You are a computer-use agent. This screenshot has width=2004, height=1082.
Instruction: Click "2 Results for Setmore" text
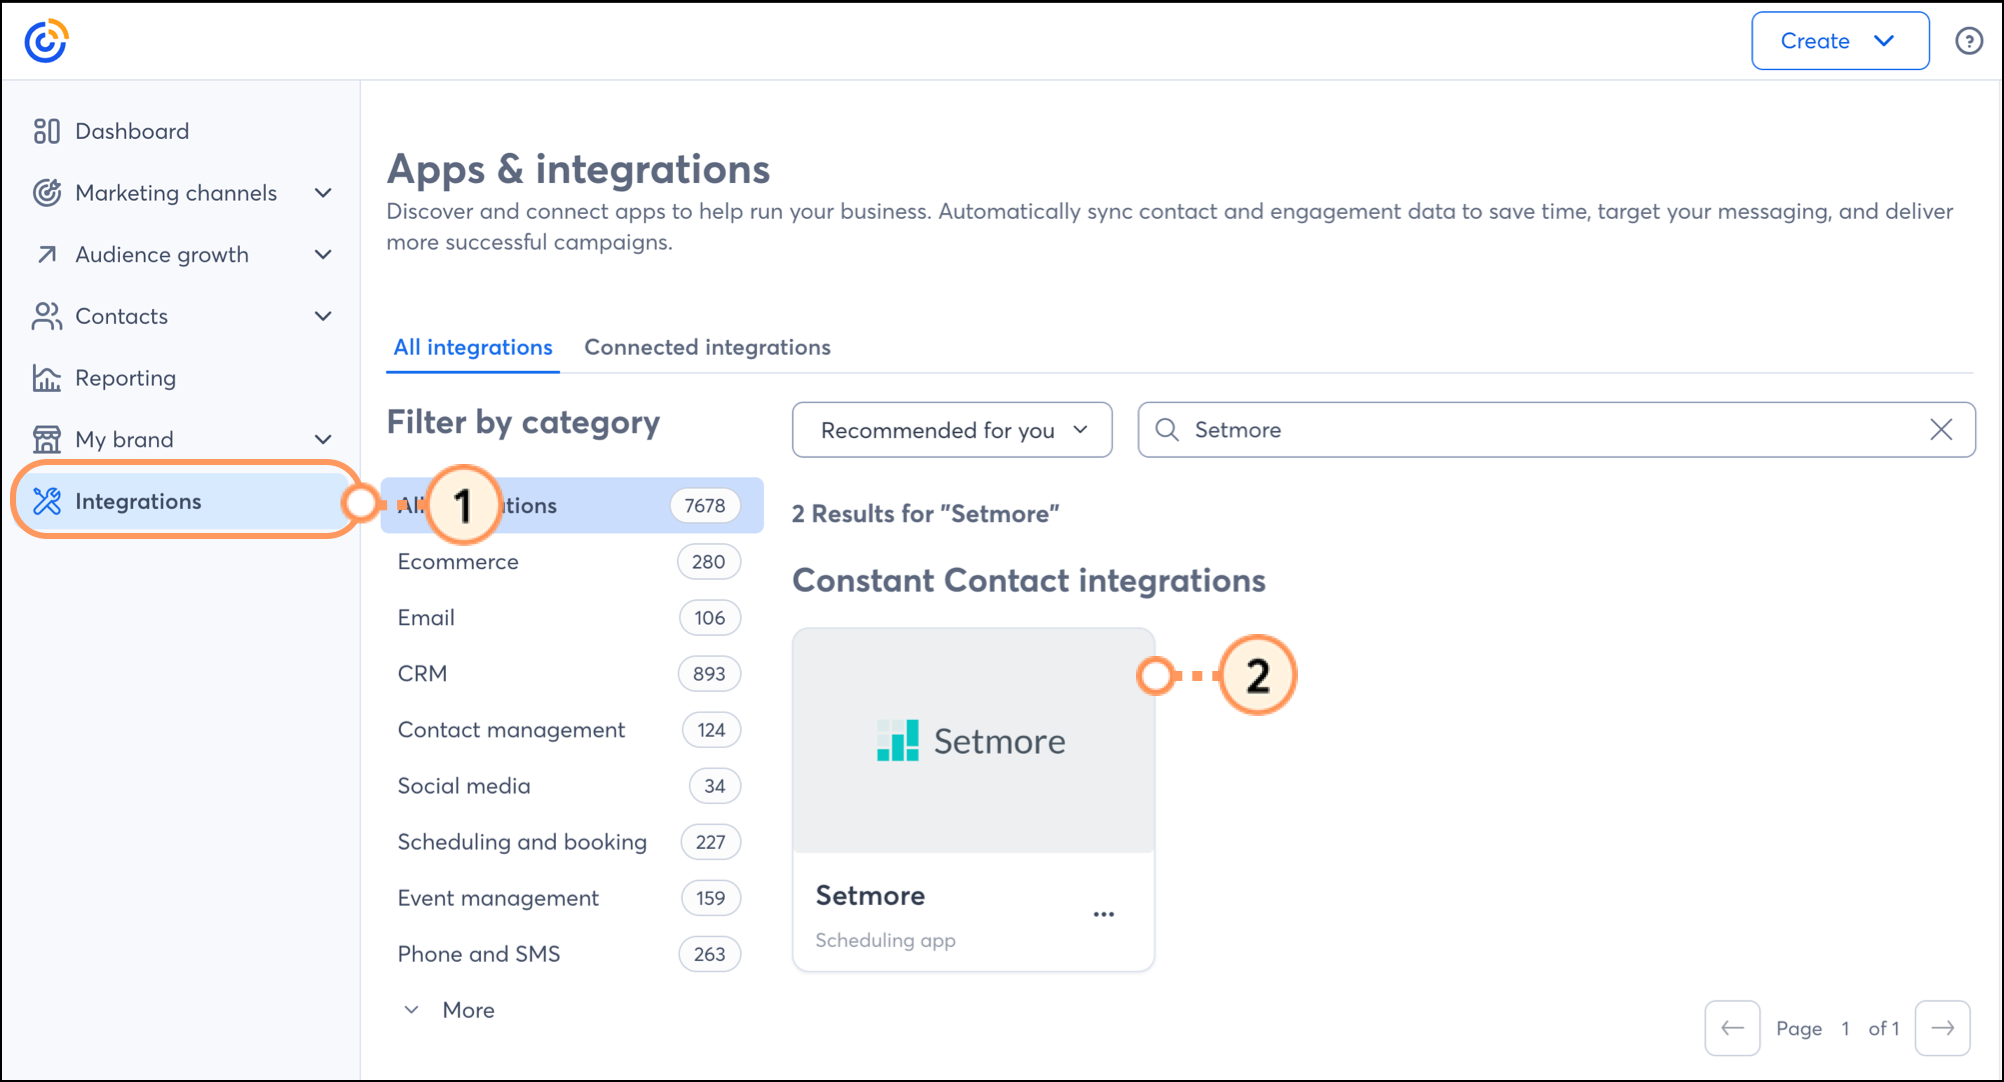click(925, 514)
